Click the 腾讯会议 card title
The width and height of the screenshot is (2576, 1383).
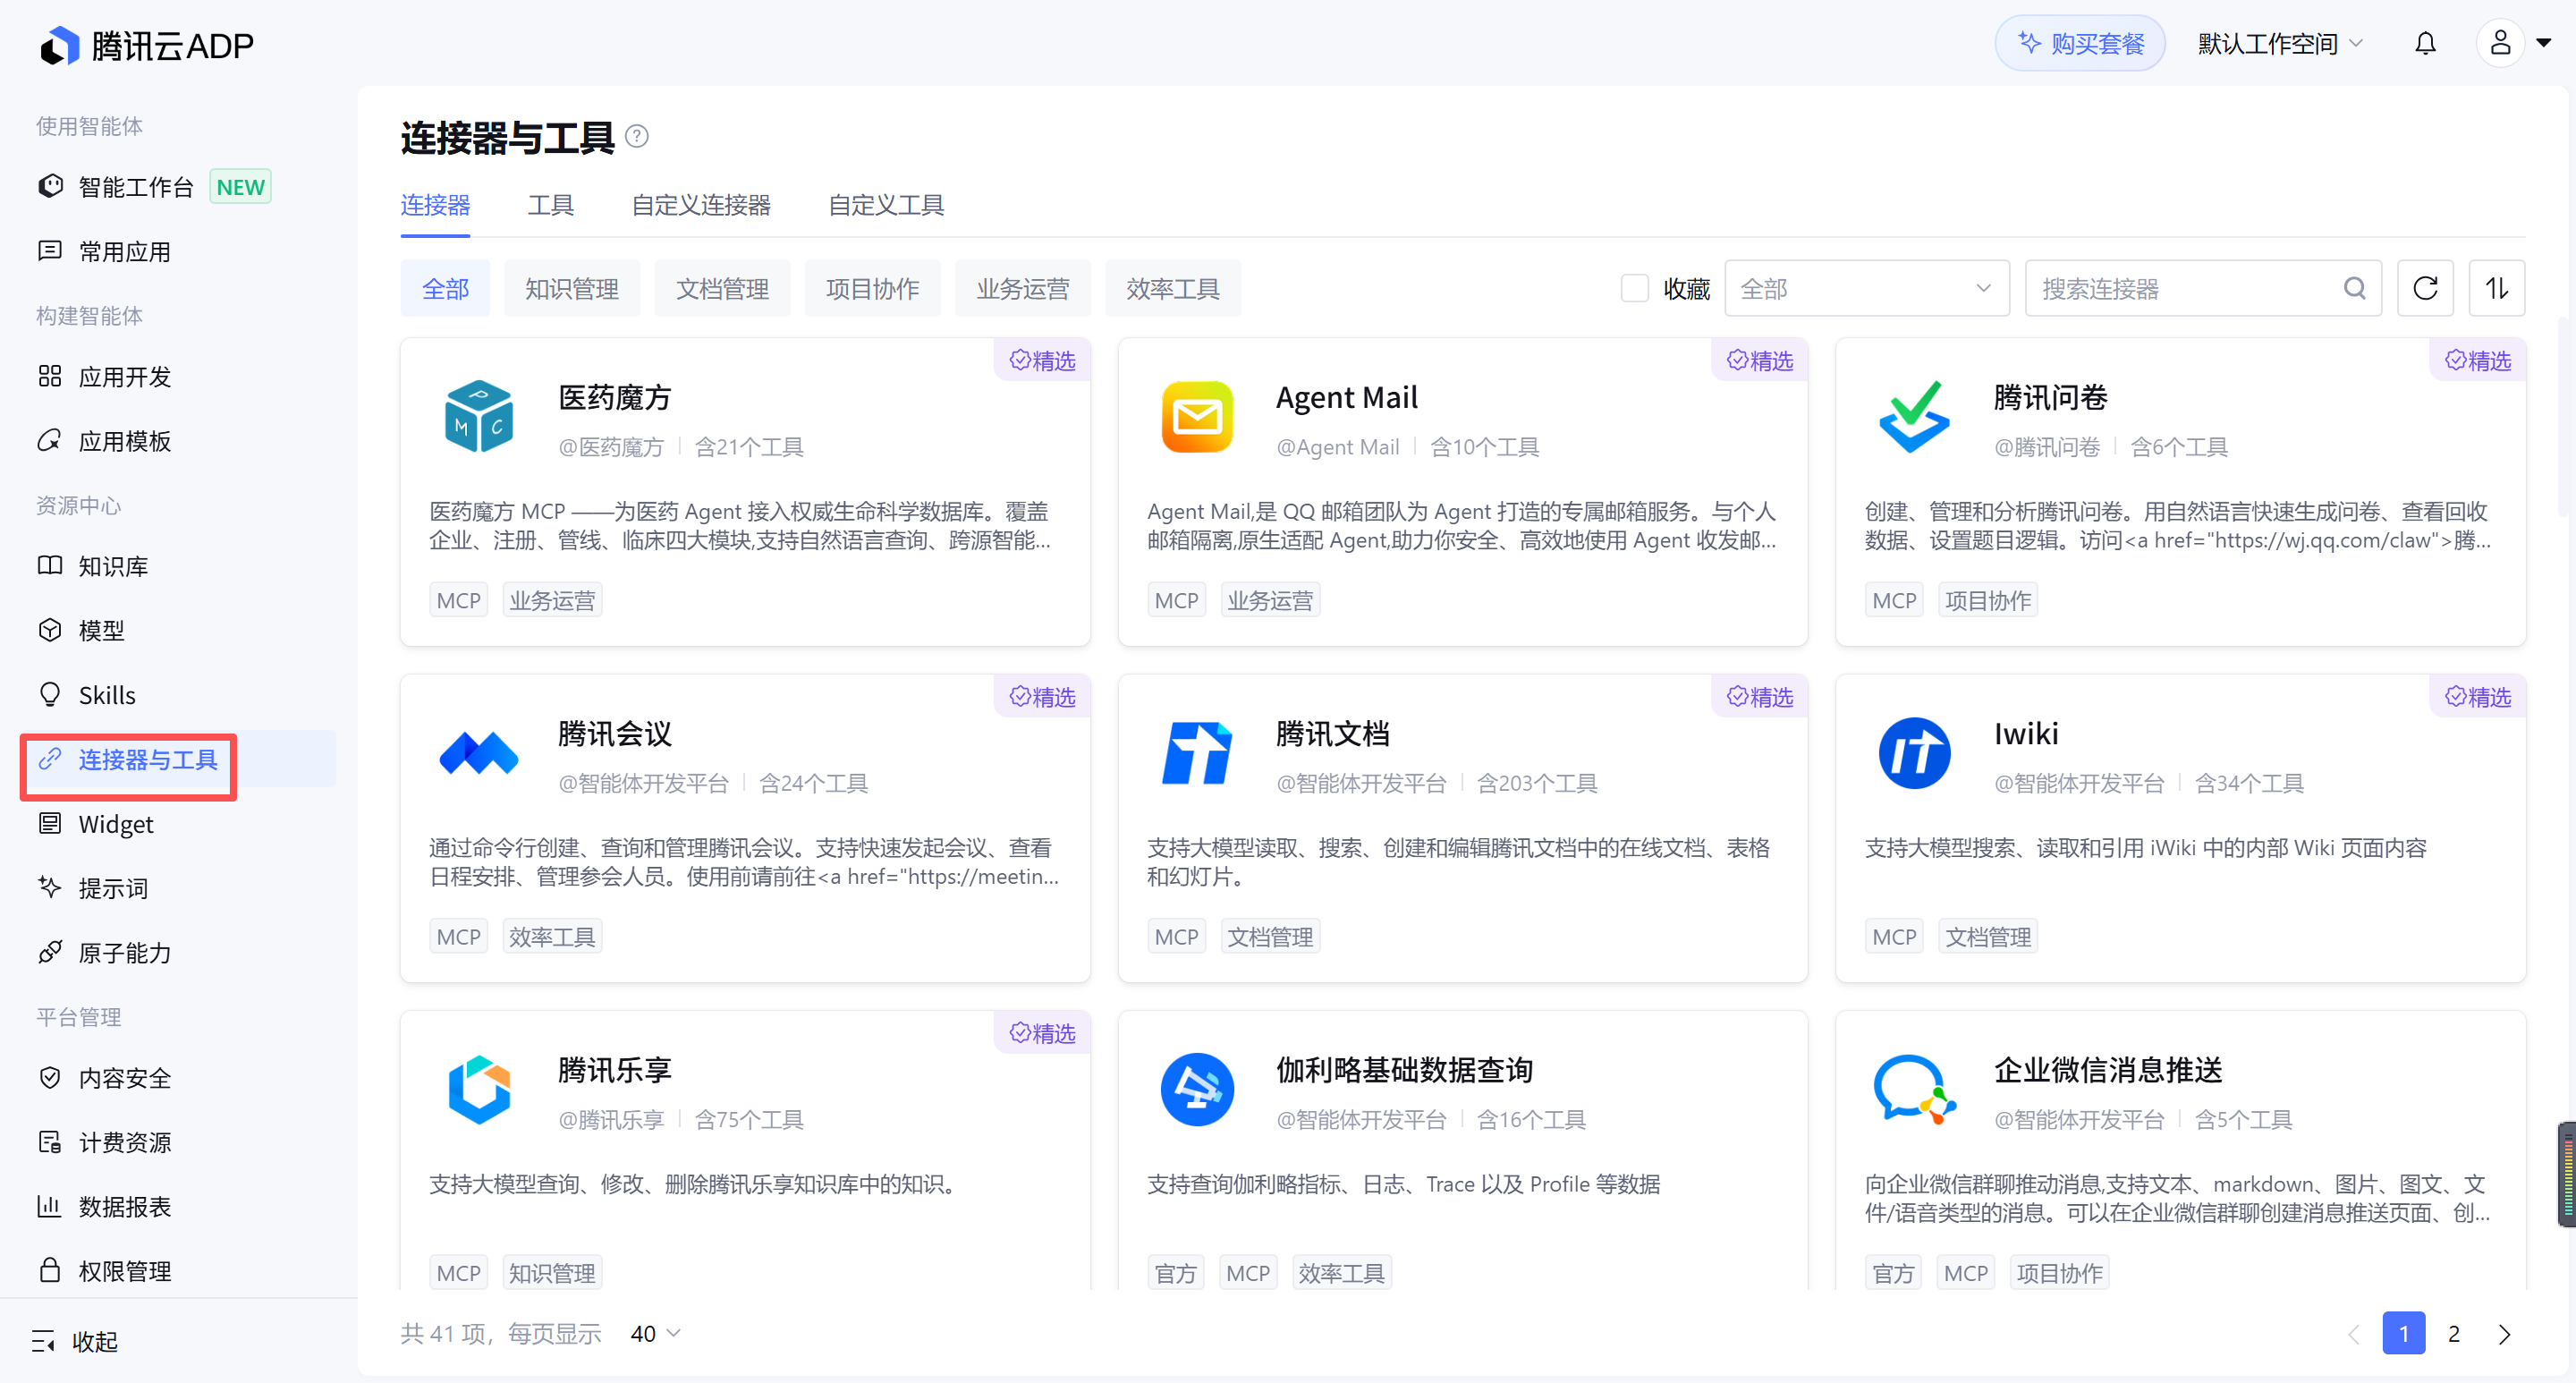tap(614, 734)
